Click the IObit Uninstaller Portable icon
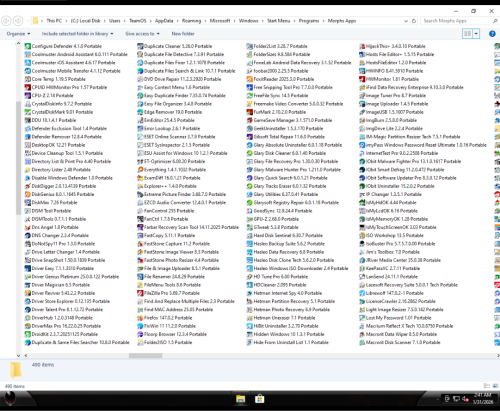The height and width of the screenshot is (411, 500). [x=362, y=186]
